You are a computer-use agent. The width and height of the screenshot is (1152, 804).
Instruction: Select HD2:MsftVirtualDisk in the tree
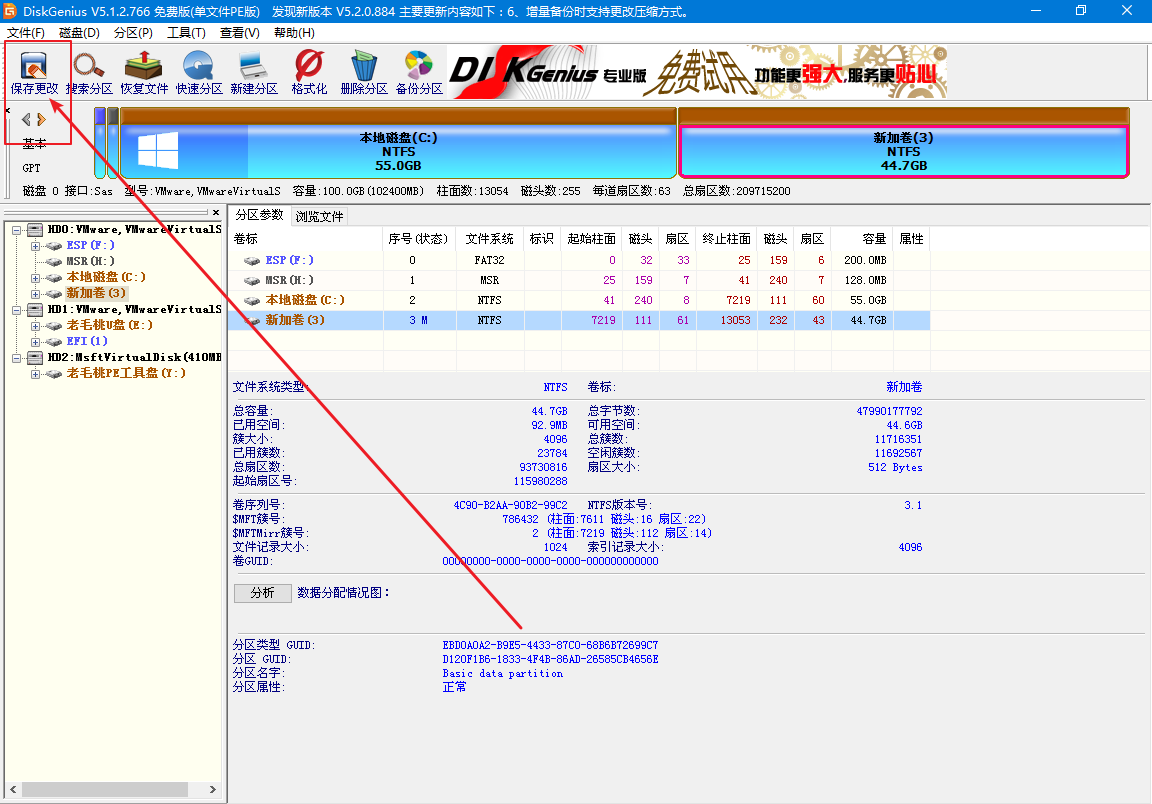[134, 357]
